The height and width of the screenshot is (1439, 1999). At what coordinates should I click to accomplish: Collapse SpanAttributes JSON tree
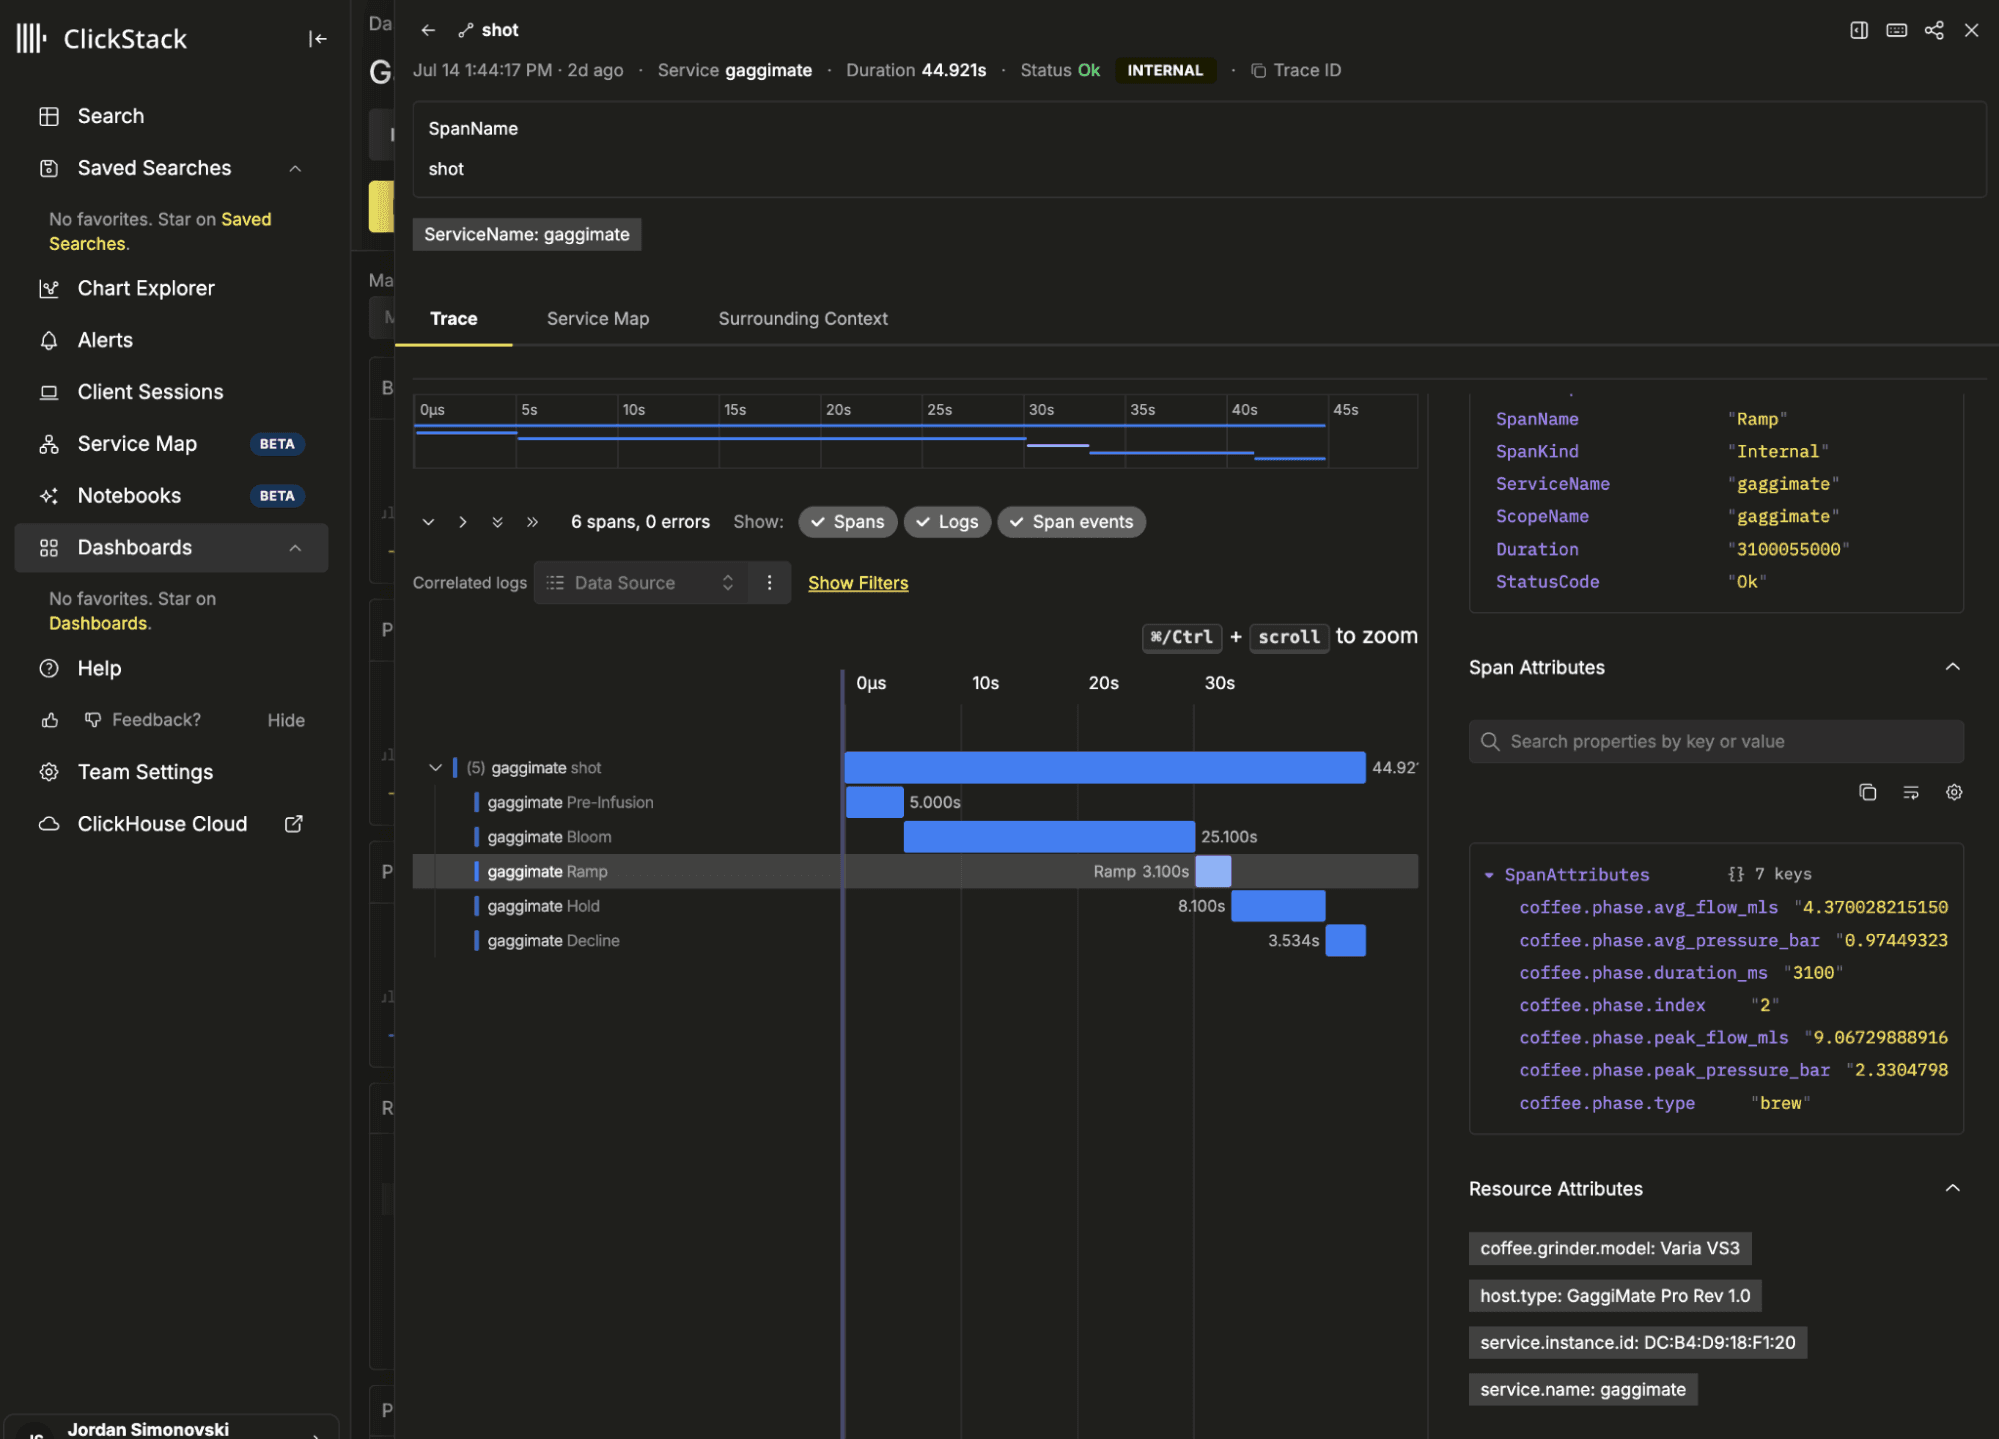point(1489,875)
